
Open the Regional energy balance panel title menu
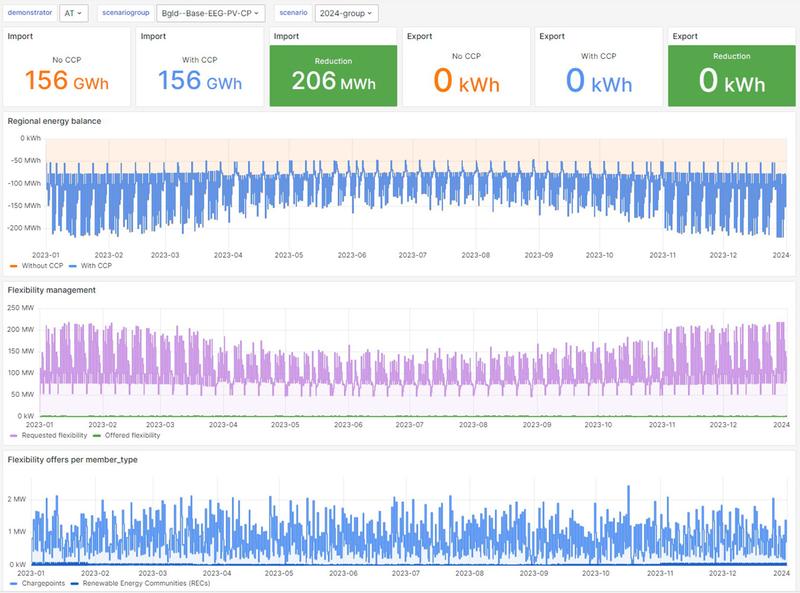[54, 121]
